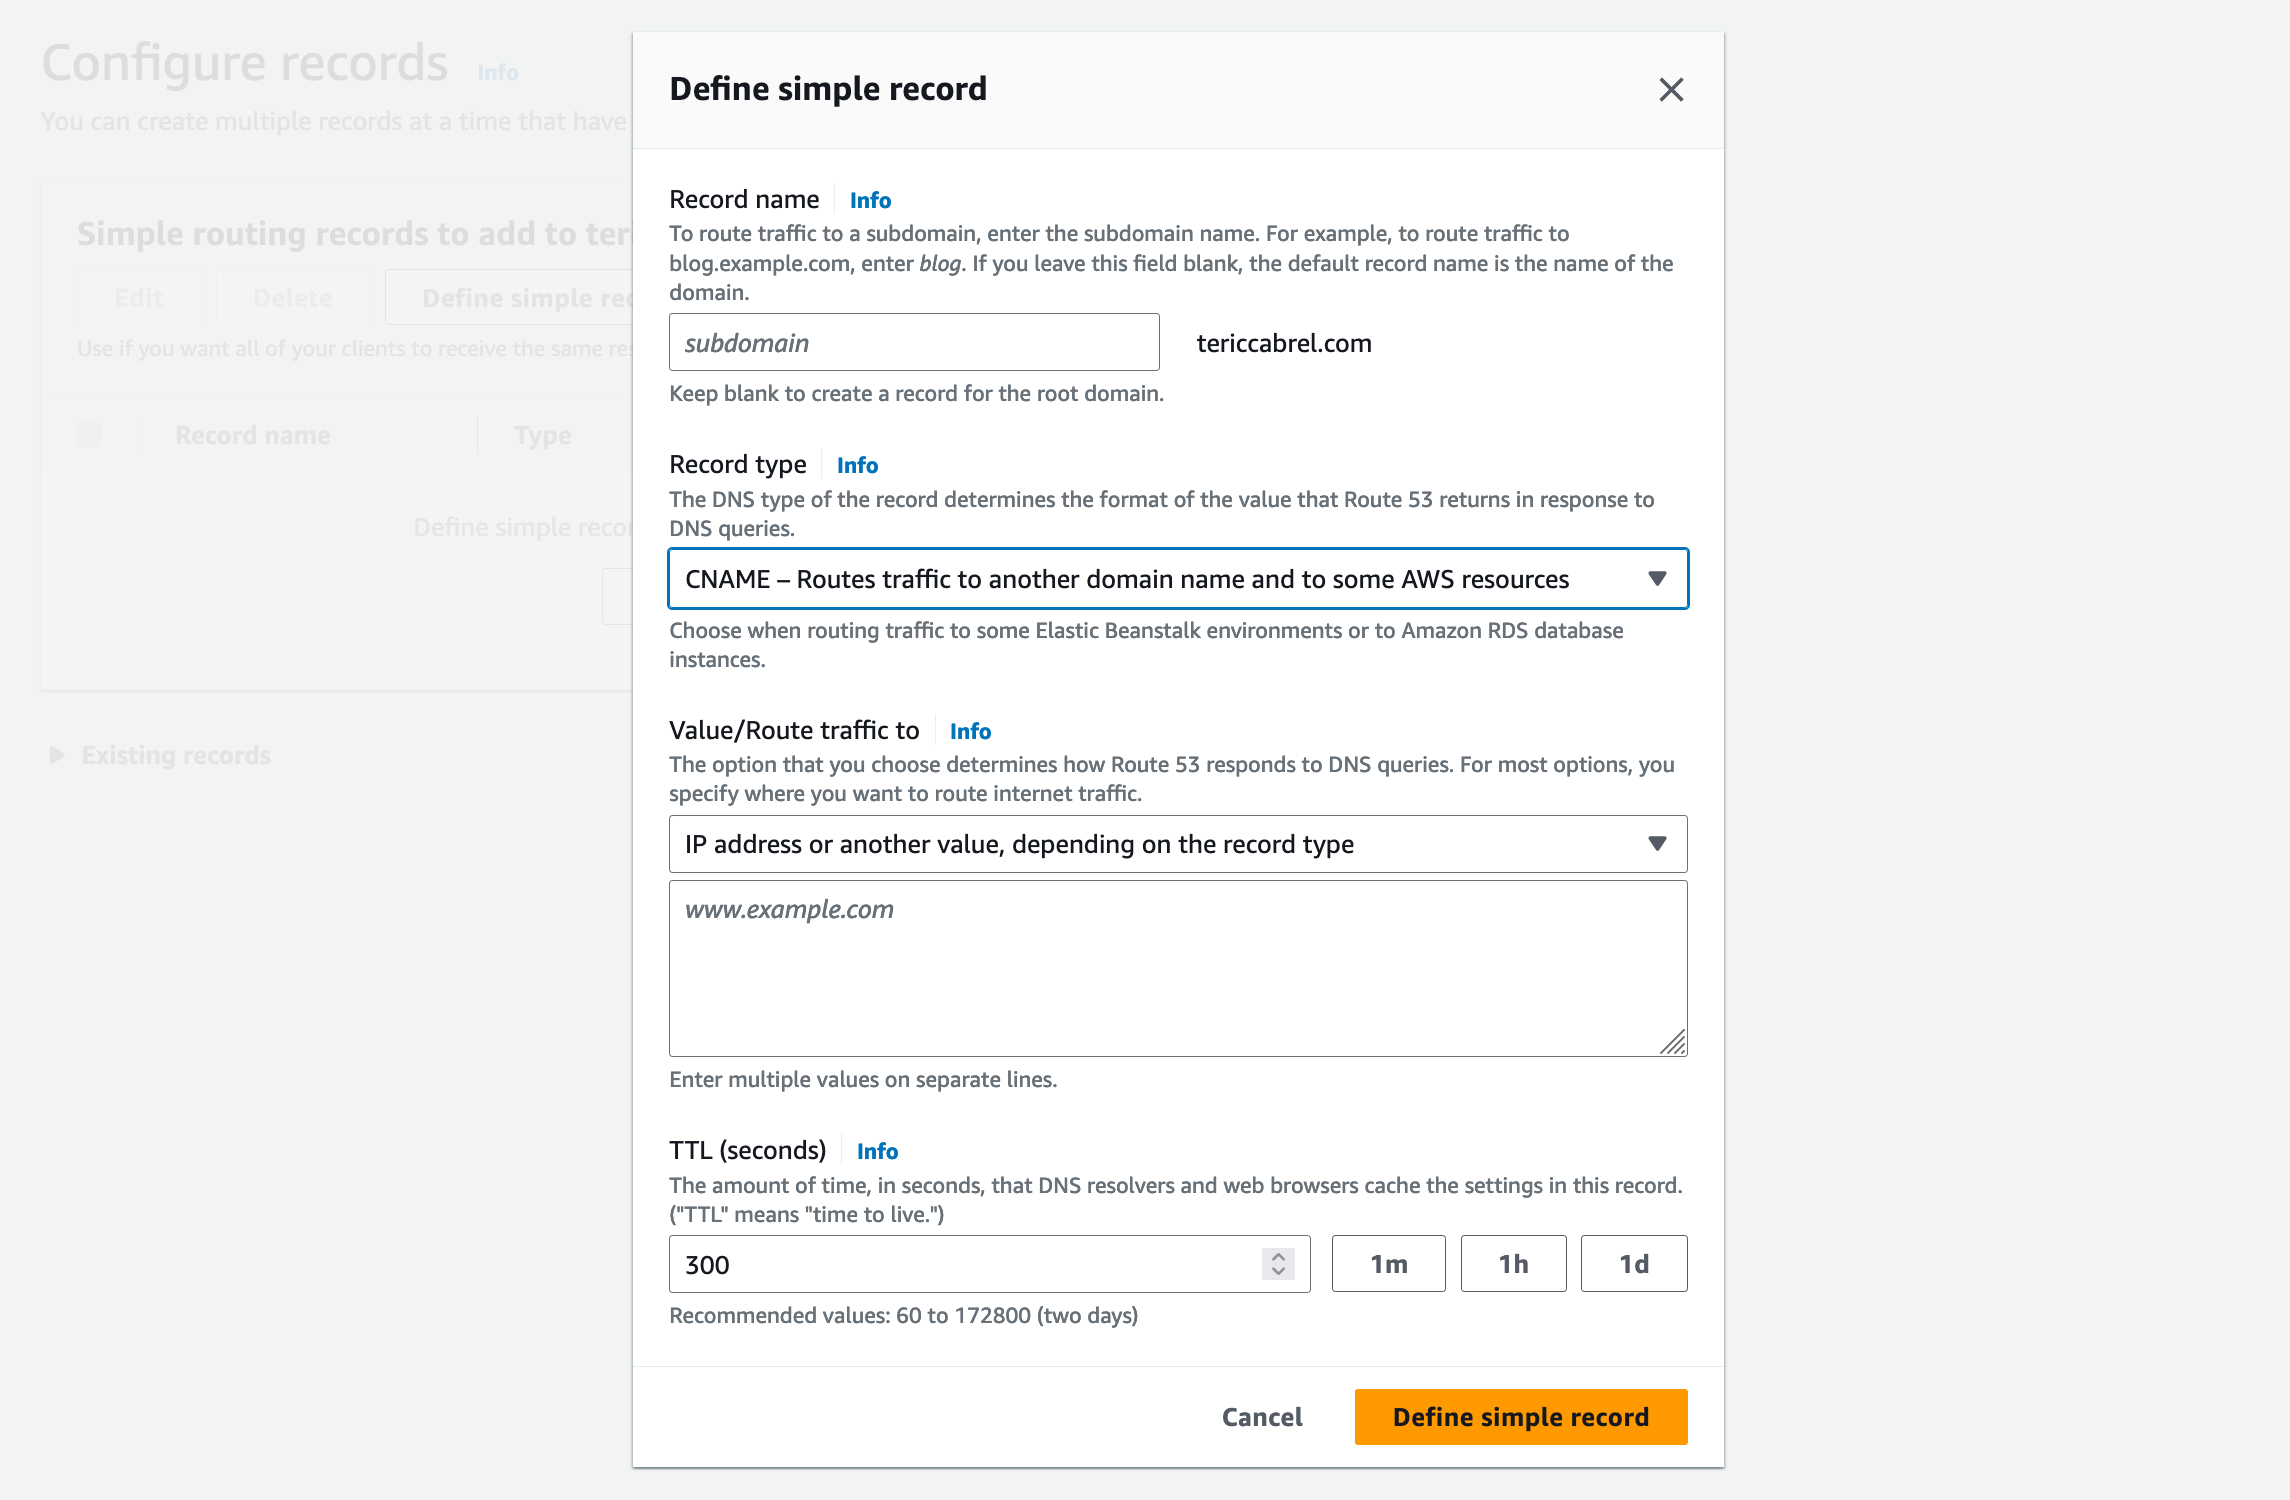Set TTL to 1m using preset button

1388,1263
